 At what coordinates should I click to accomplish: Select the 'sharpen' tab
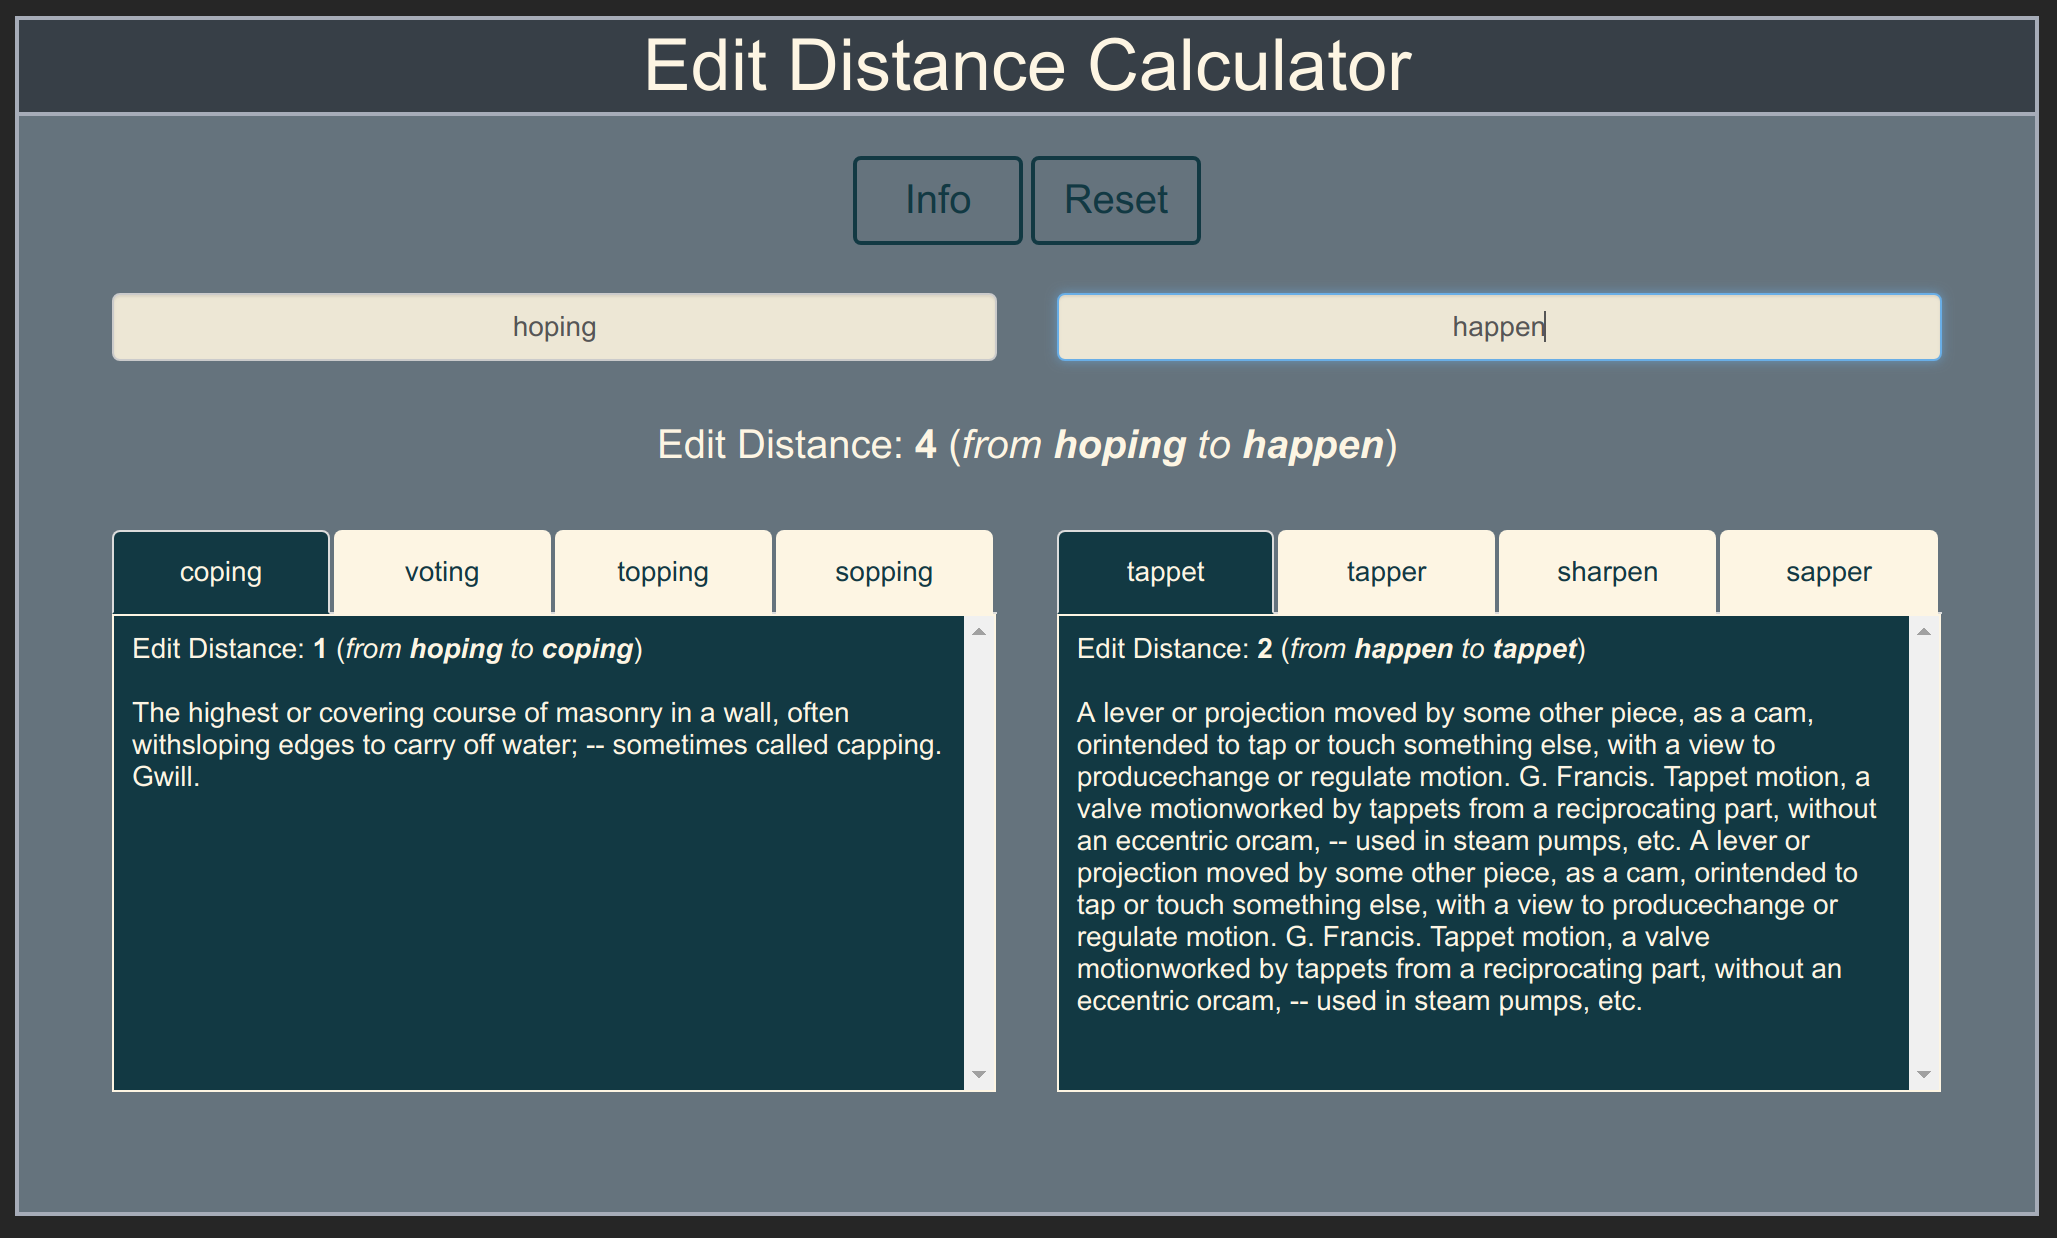point(1606,570)
